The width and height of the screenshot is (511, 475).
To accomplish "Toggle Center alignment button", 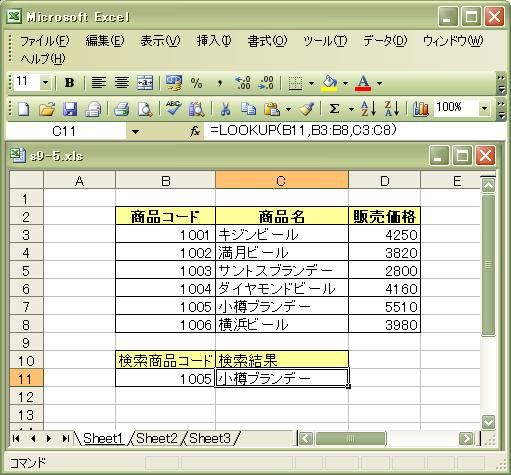I will [122, 82].
